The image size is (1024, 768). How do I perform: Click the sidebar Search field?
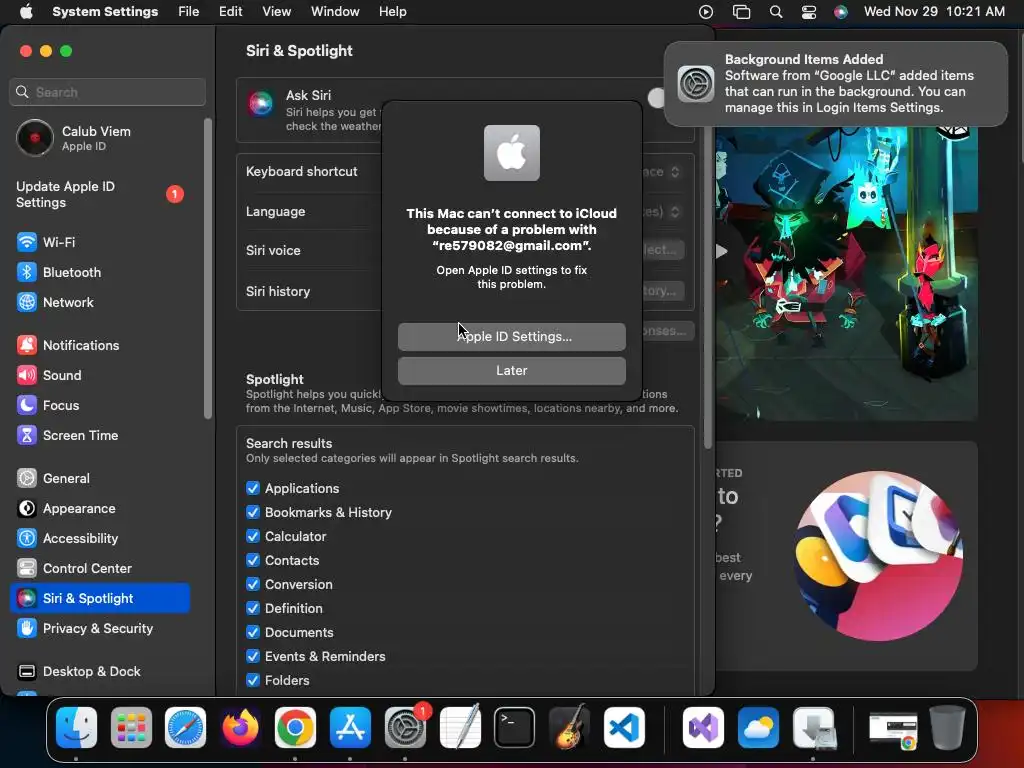click(108, 92)
